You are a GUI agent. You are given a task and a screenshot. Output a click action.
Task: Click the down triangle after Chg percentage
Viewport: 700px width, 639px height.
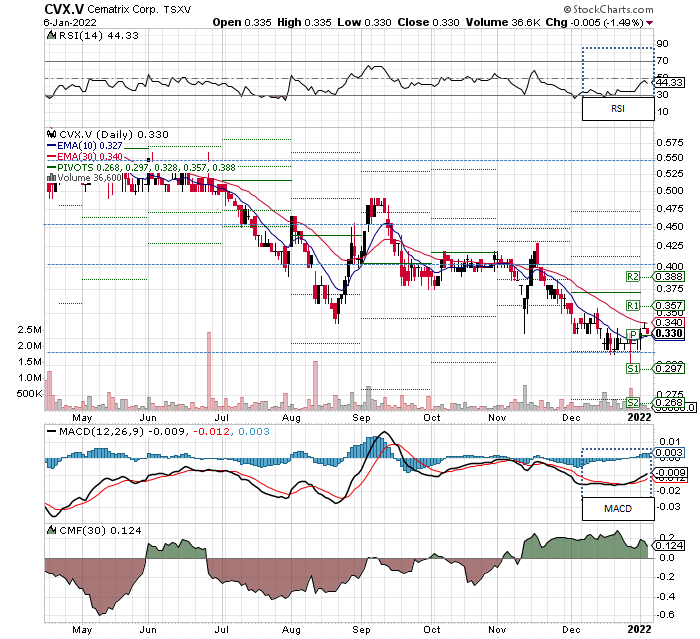(x=649, y=23)
